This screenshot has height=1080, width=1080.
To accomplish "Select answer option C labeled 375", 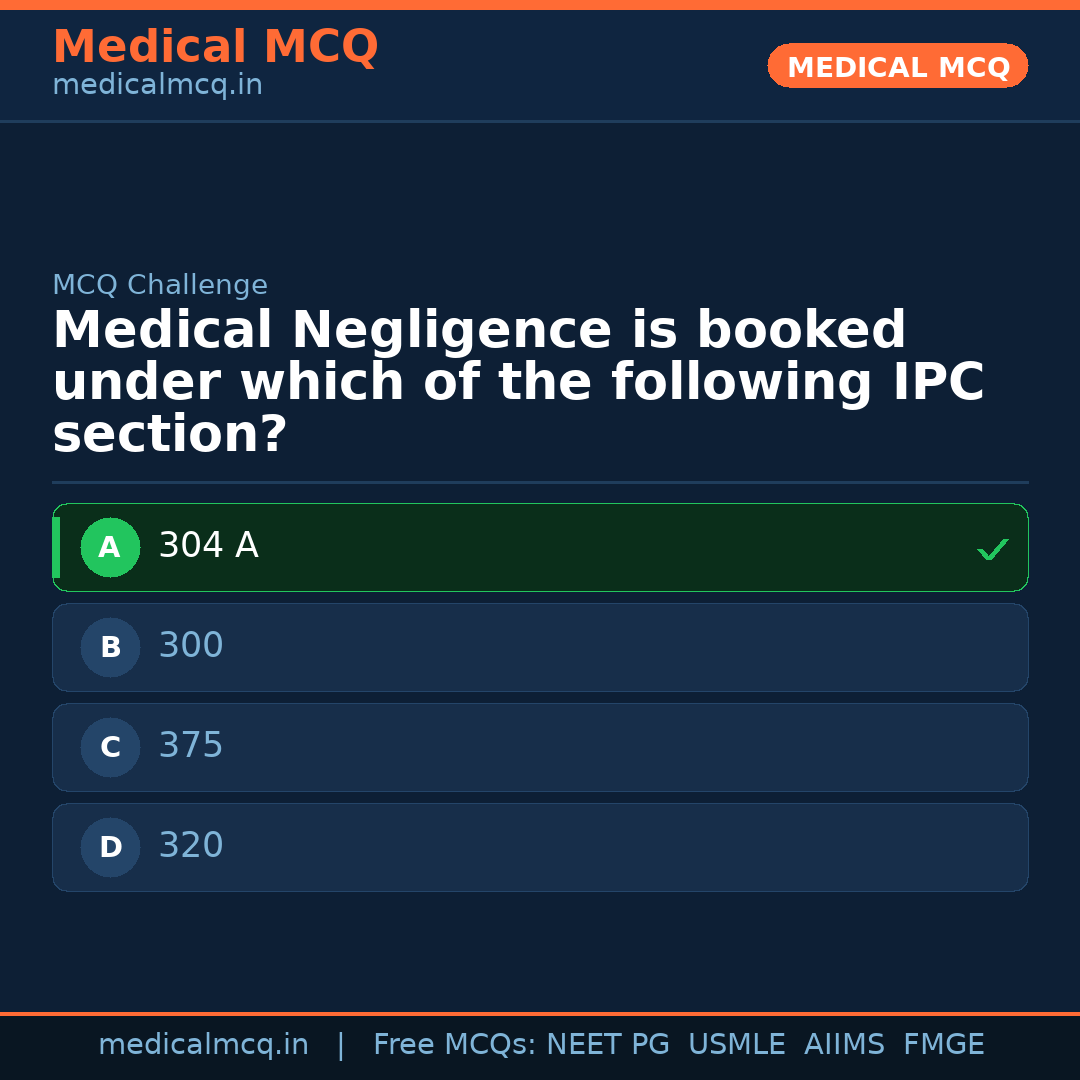I will pyautogui.click(x=540, y=747).
